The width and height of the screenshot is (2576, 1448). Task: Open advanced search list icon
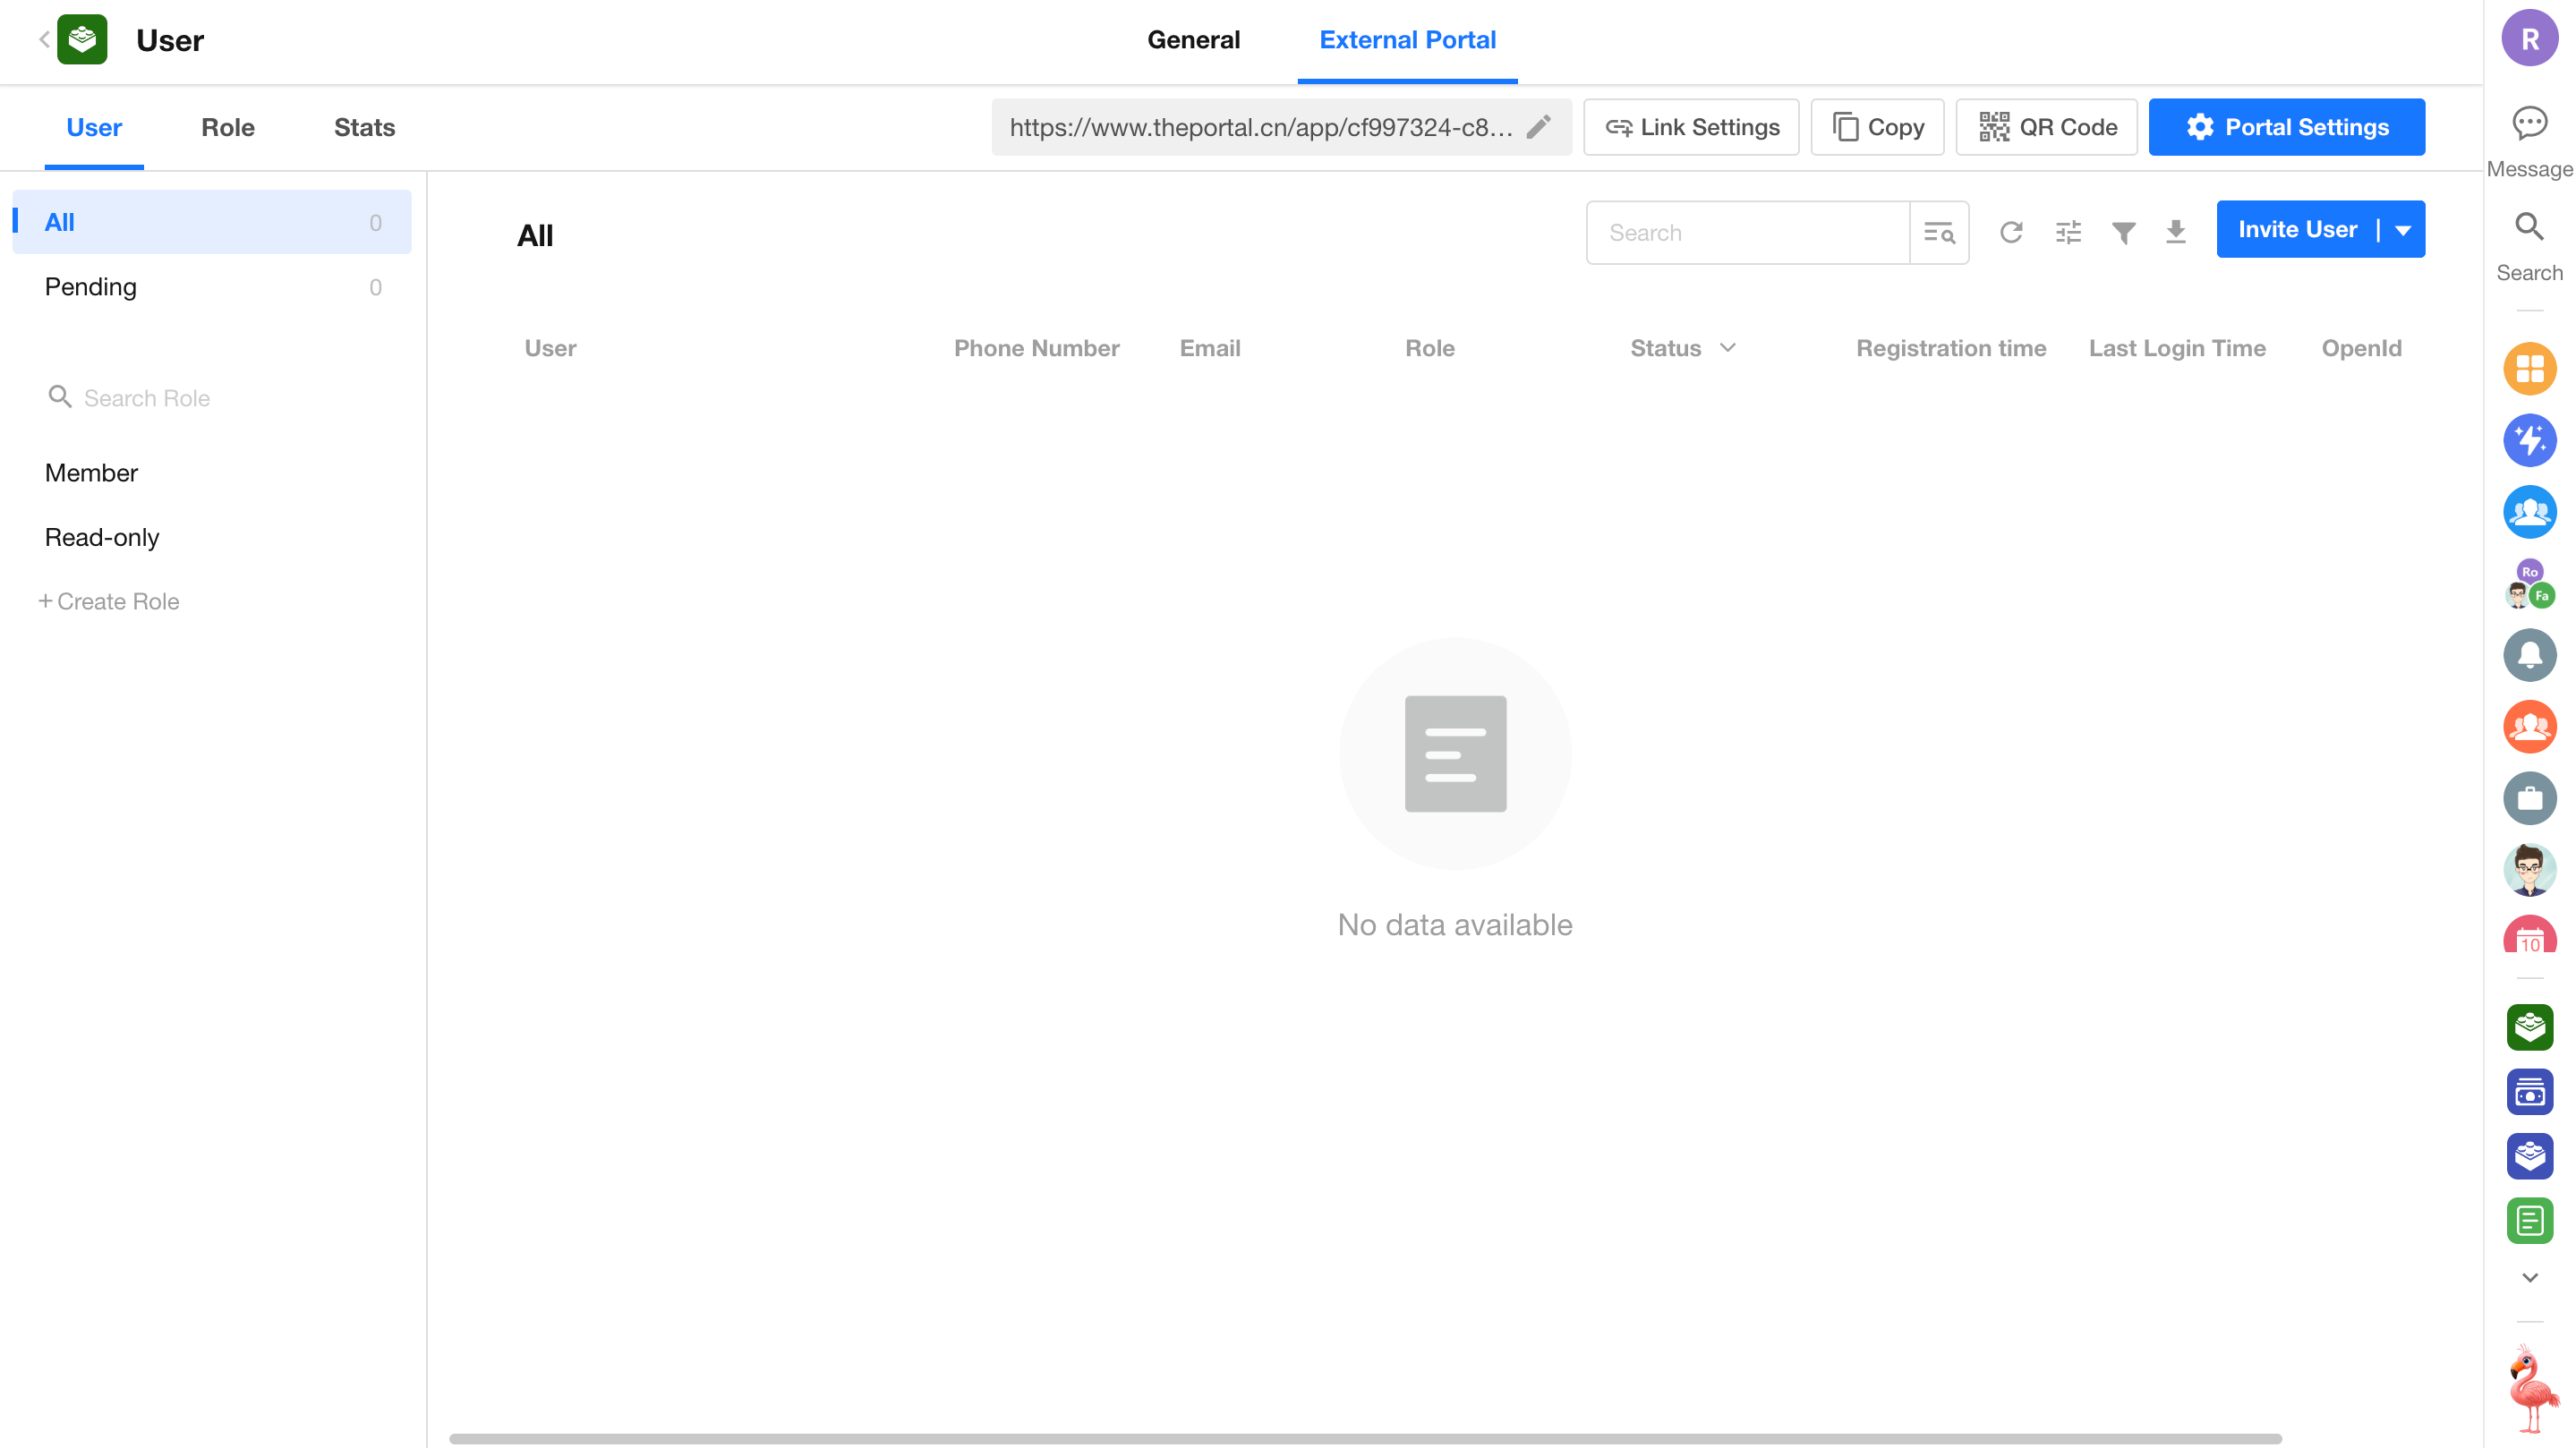1939,233
